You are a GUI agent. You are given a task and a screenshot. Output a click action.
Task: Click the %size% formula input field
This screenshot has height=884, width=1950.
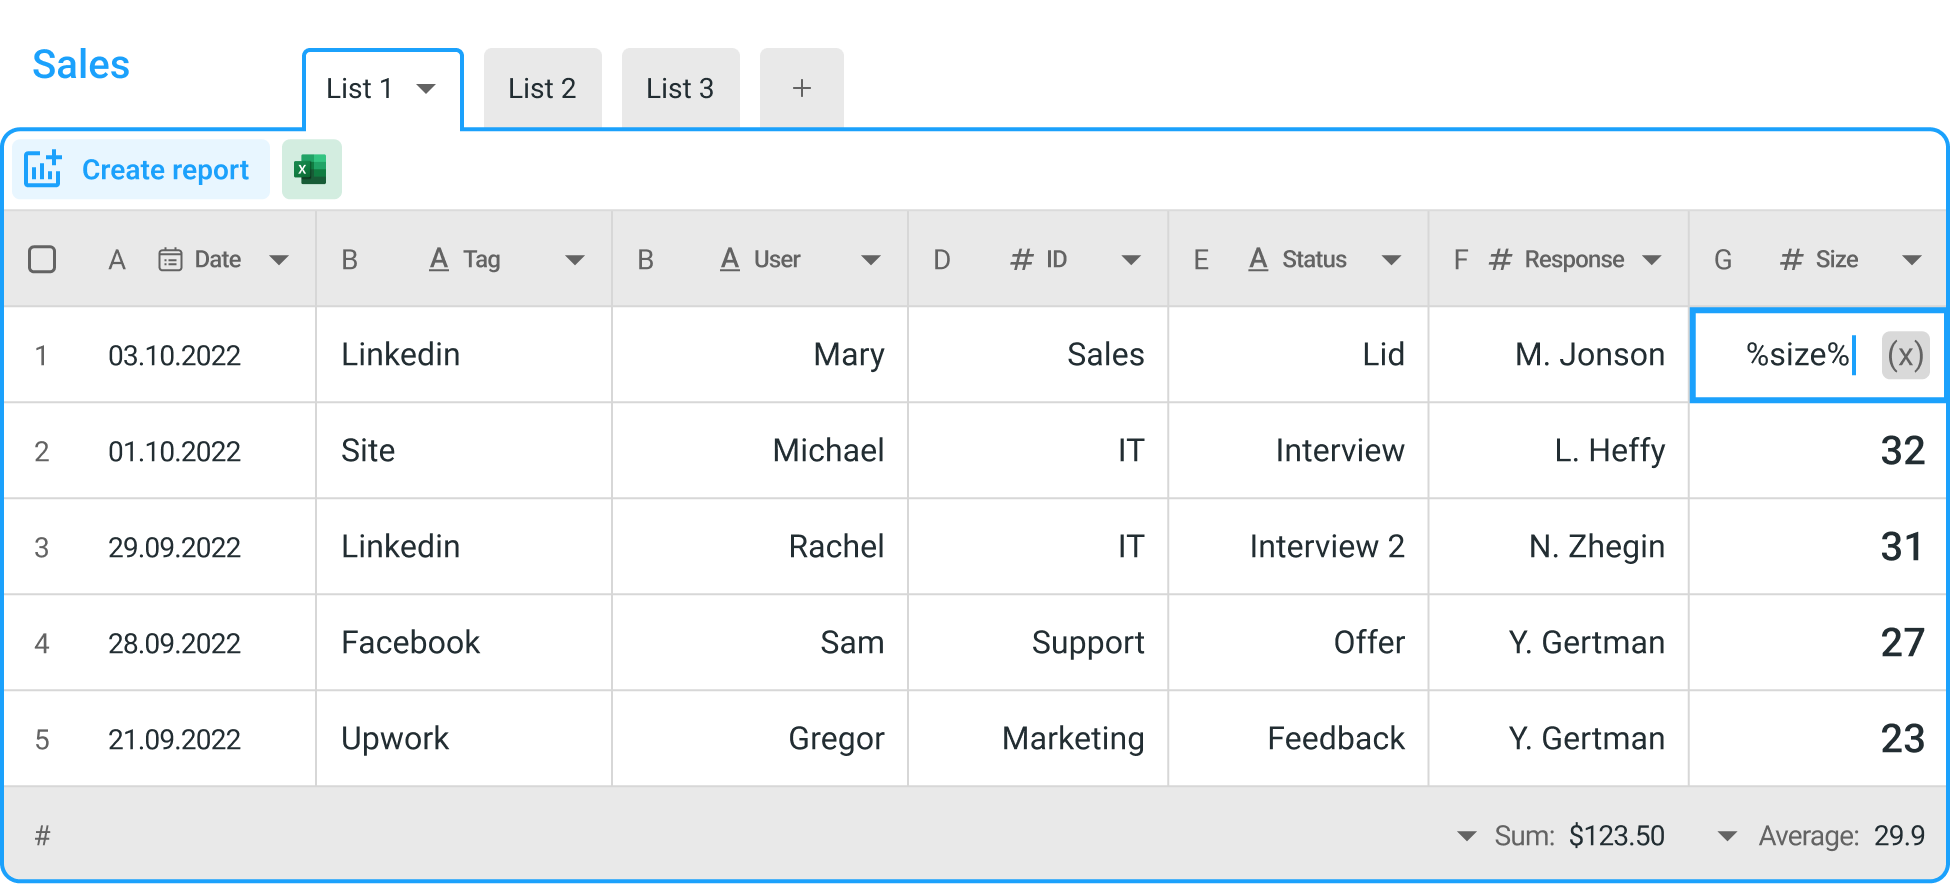[1790, 355]
